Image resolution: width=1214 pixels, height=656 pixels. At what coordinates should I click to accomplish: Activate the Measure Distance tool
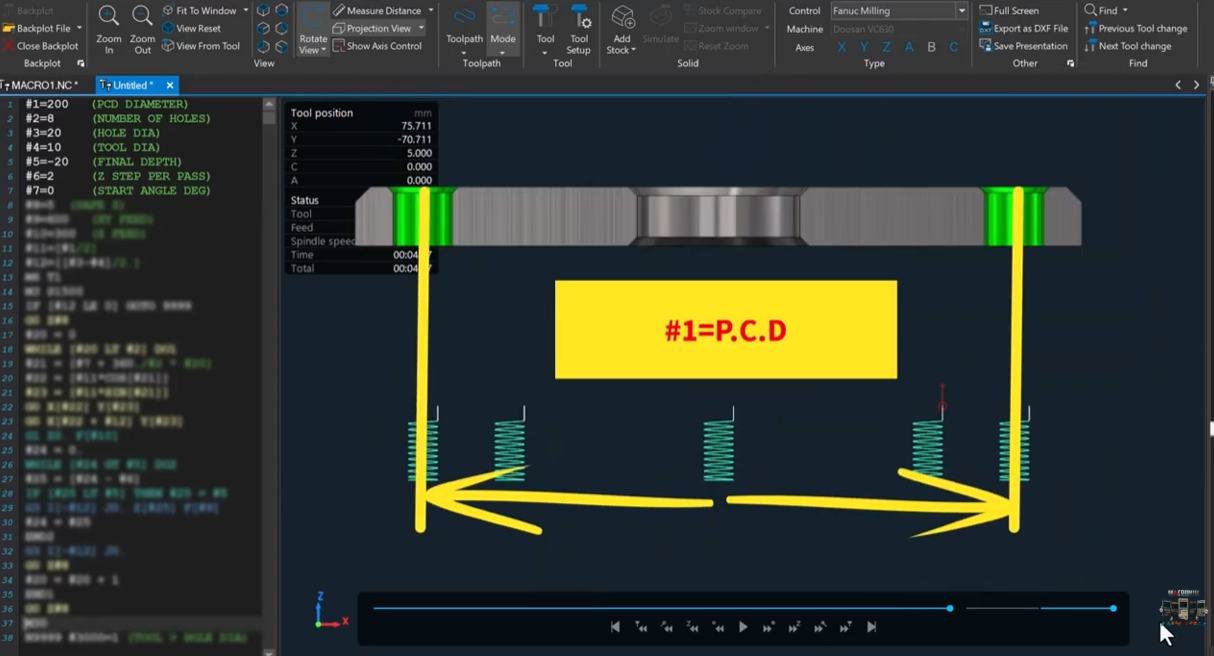376,11
